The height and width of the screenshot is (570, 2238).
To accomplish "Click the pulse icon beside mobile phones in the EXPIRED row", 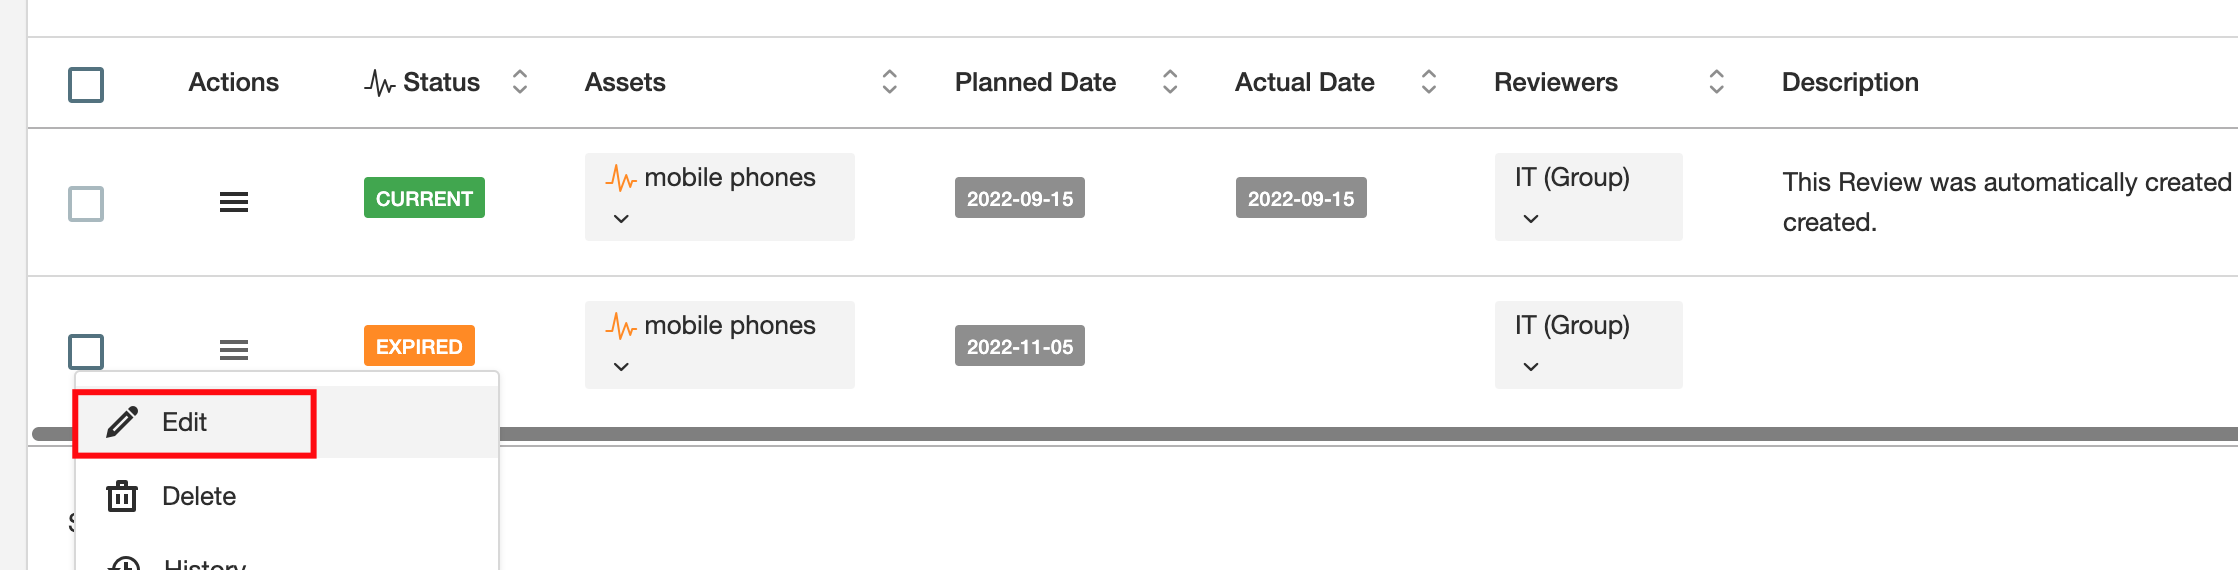I will click(621, 327).
